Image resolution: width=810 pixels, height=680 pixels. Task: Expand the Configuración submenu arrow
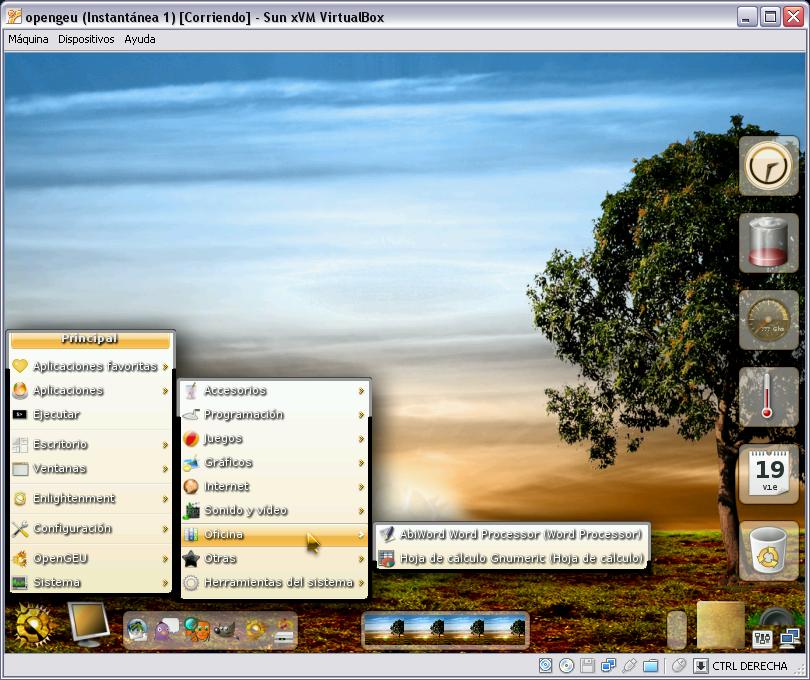(x=165, y=529)
